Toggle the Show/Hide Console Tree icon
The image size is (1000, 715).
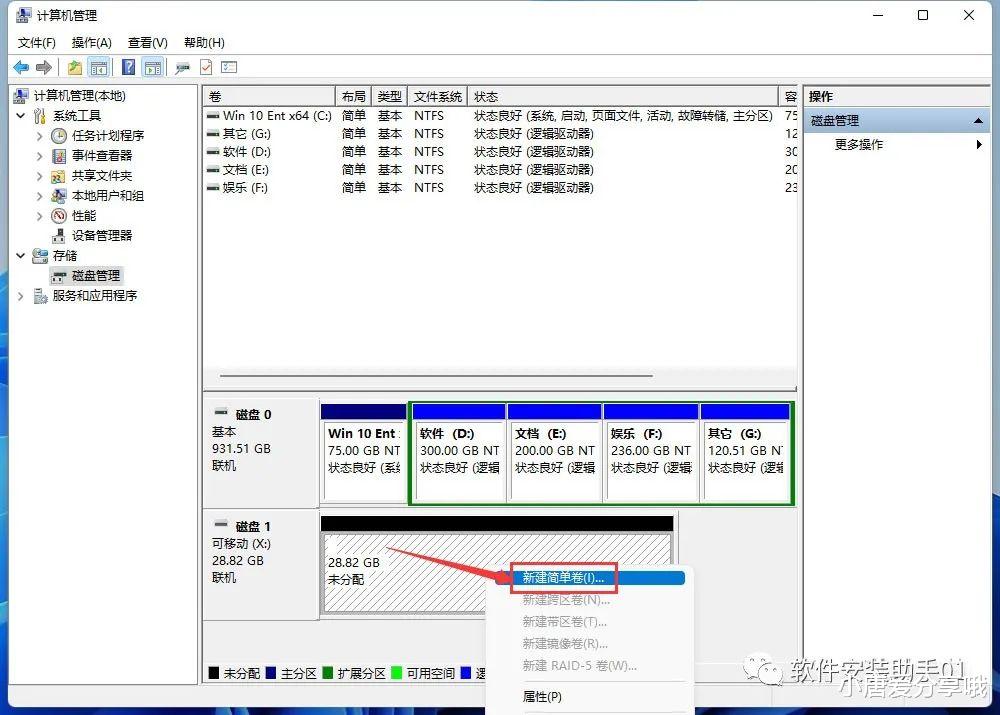click(x=98, y=67)
